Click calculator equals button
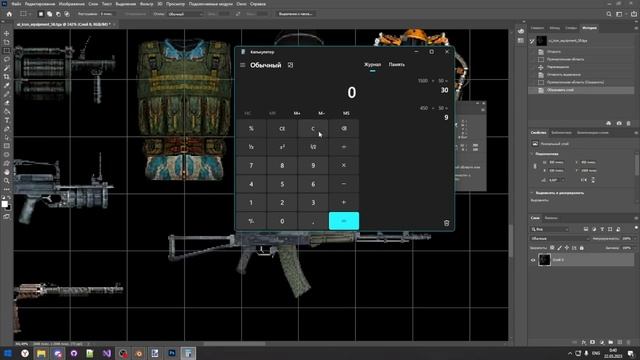 (x=344, y=221)
